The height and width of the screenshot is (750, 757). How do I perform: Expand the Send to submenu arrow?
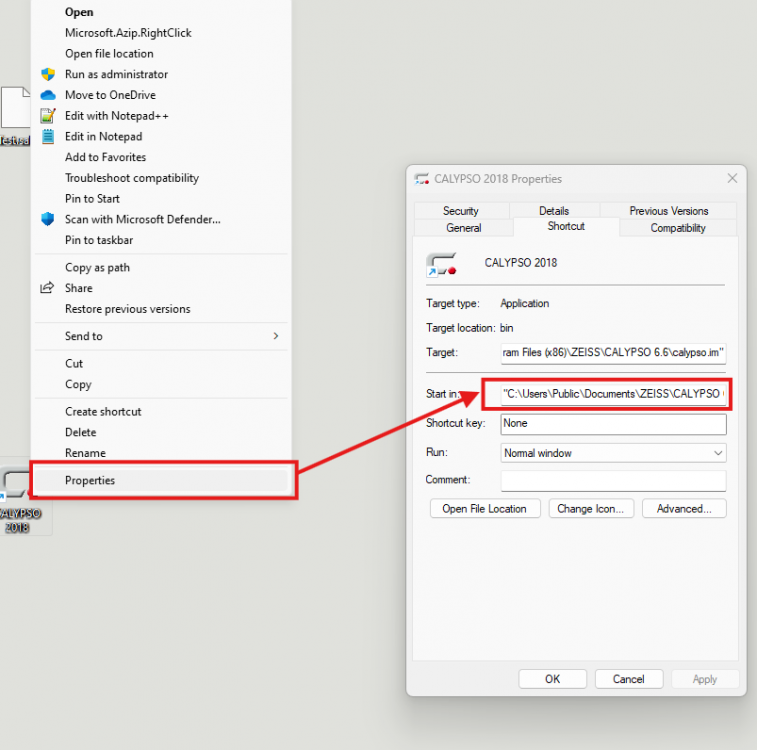coord(276,336)
